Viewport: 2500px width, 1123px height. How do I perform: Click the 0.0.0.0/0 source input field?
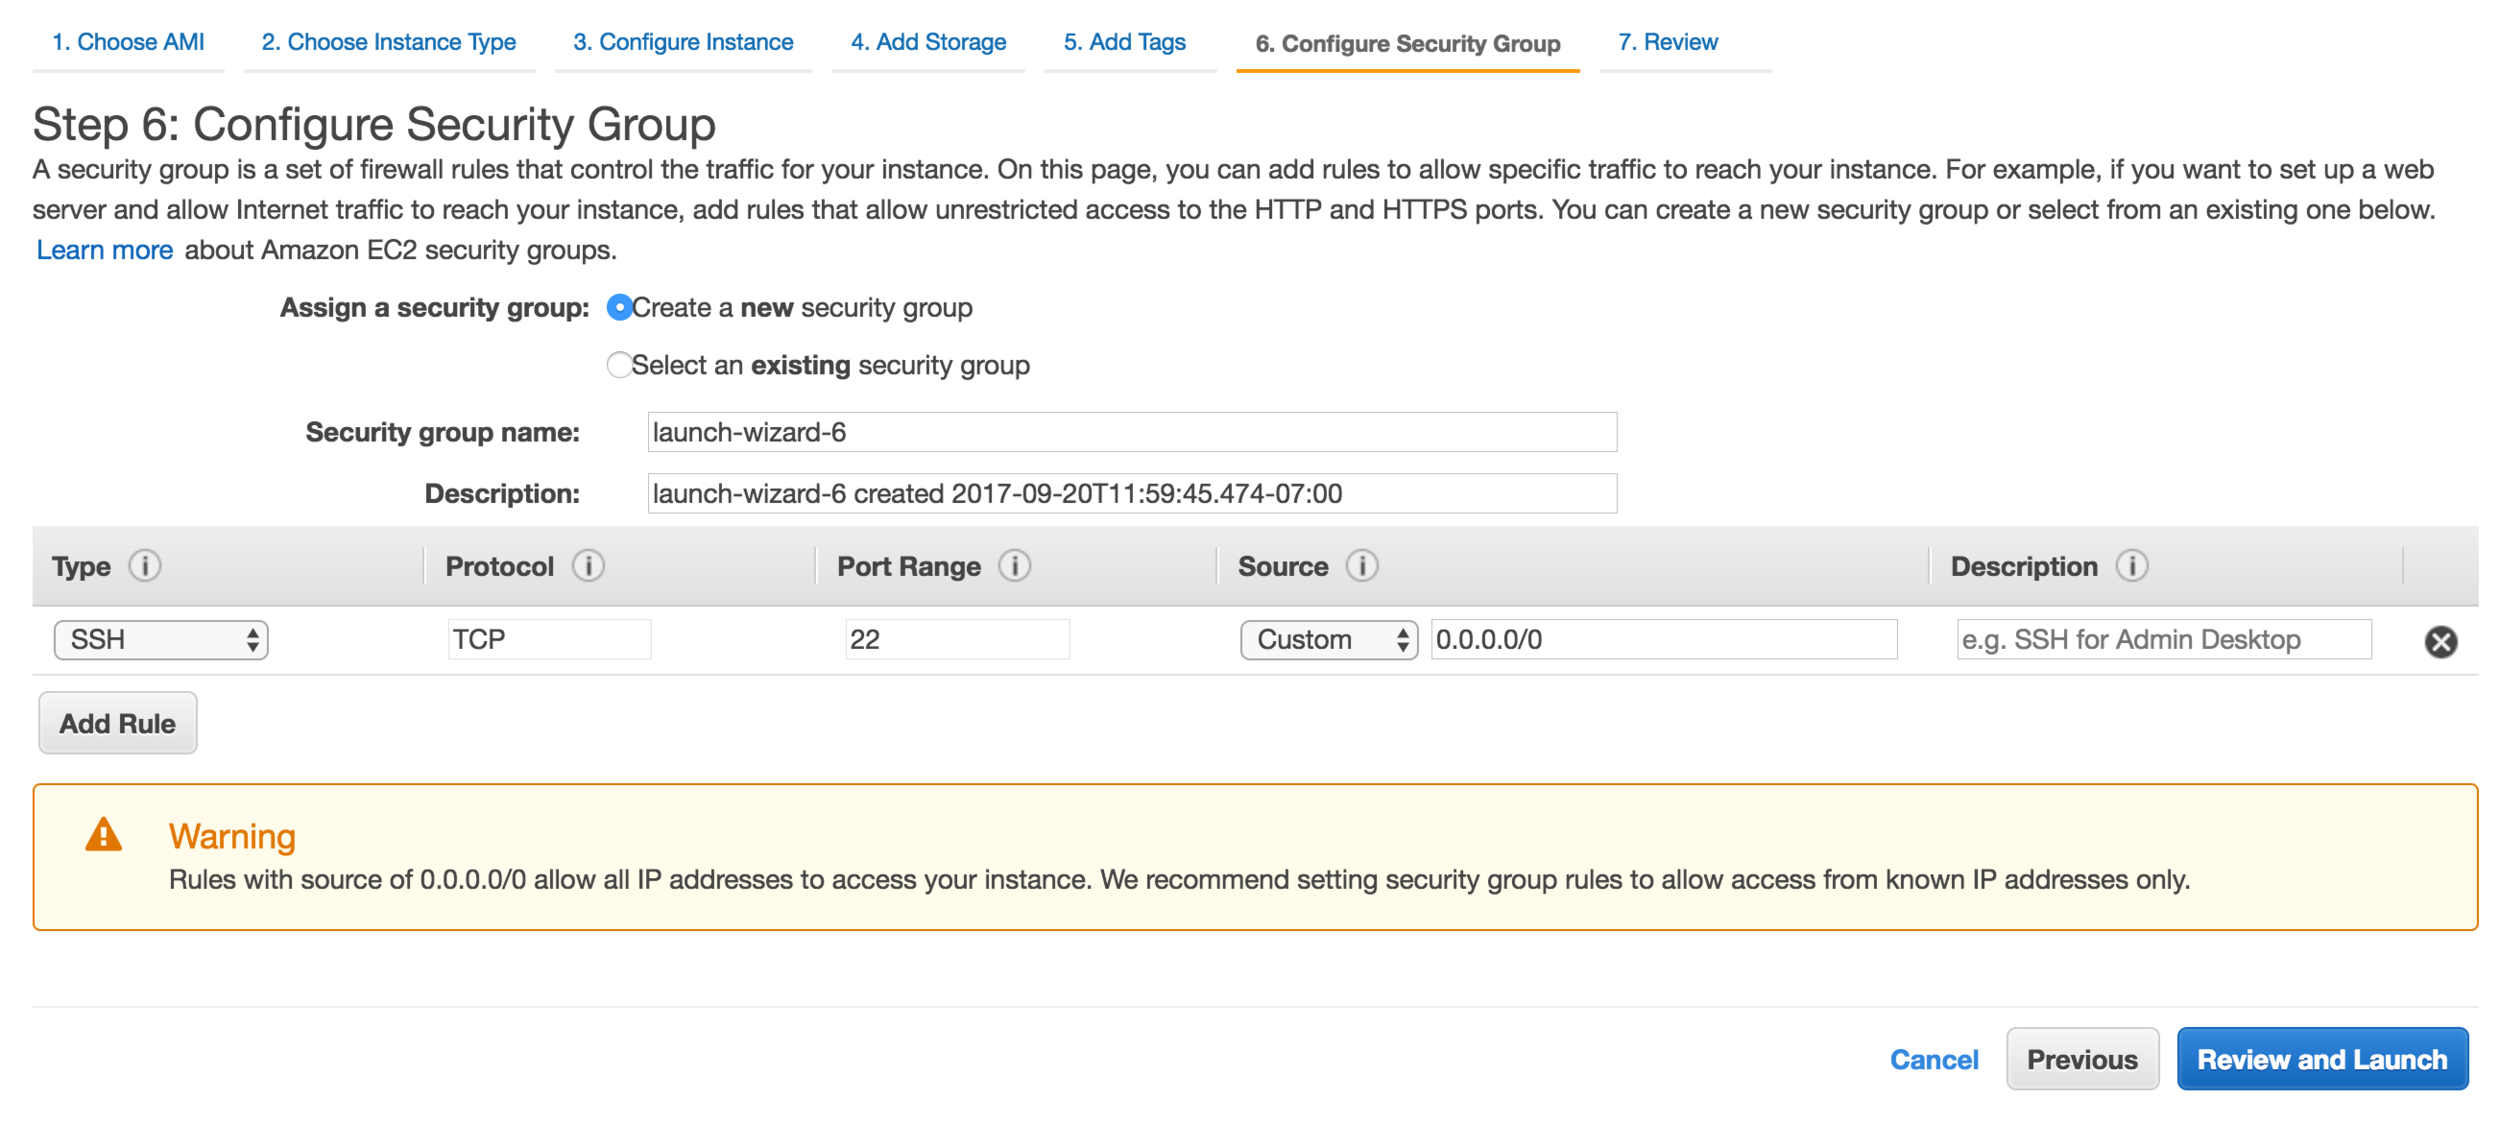coord(1663,640)
